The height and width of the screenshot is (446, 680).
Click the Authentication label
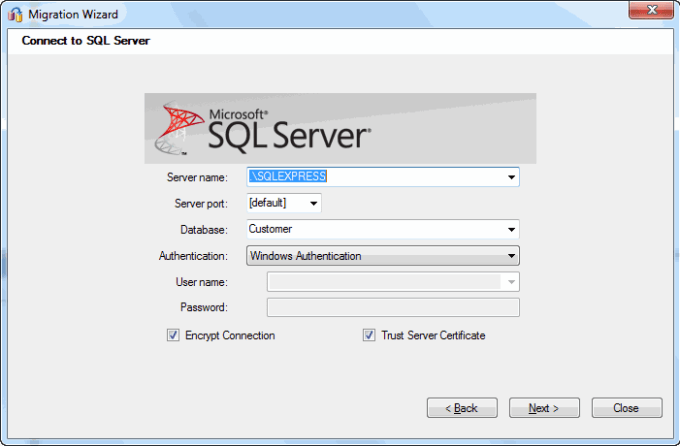pos(193,256)
